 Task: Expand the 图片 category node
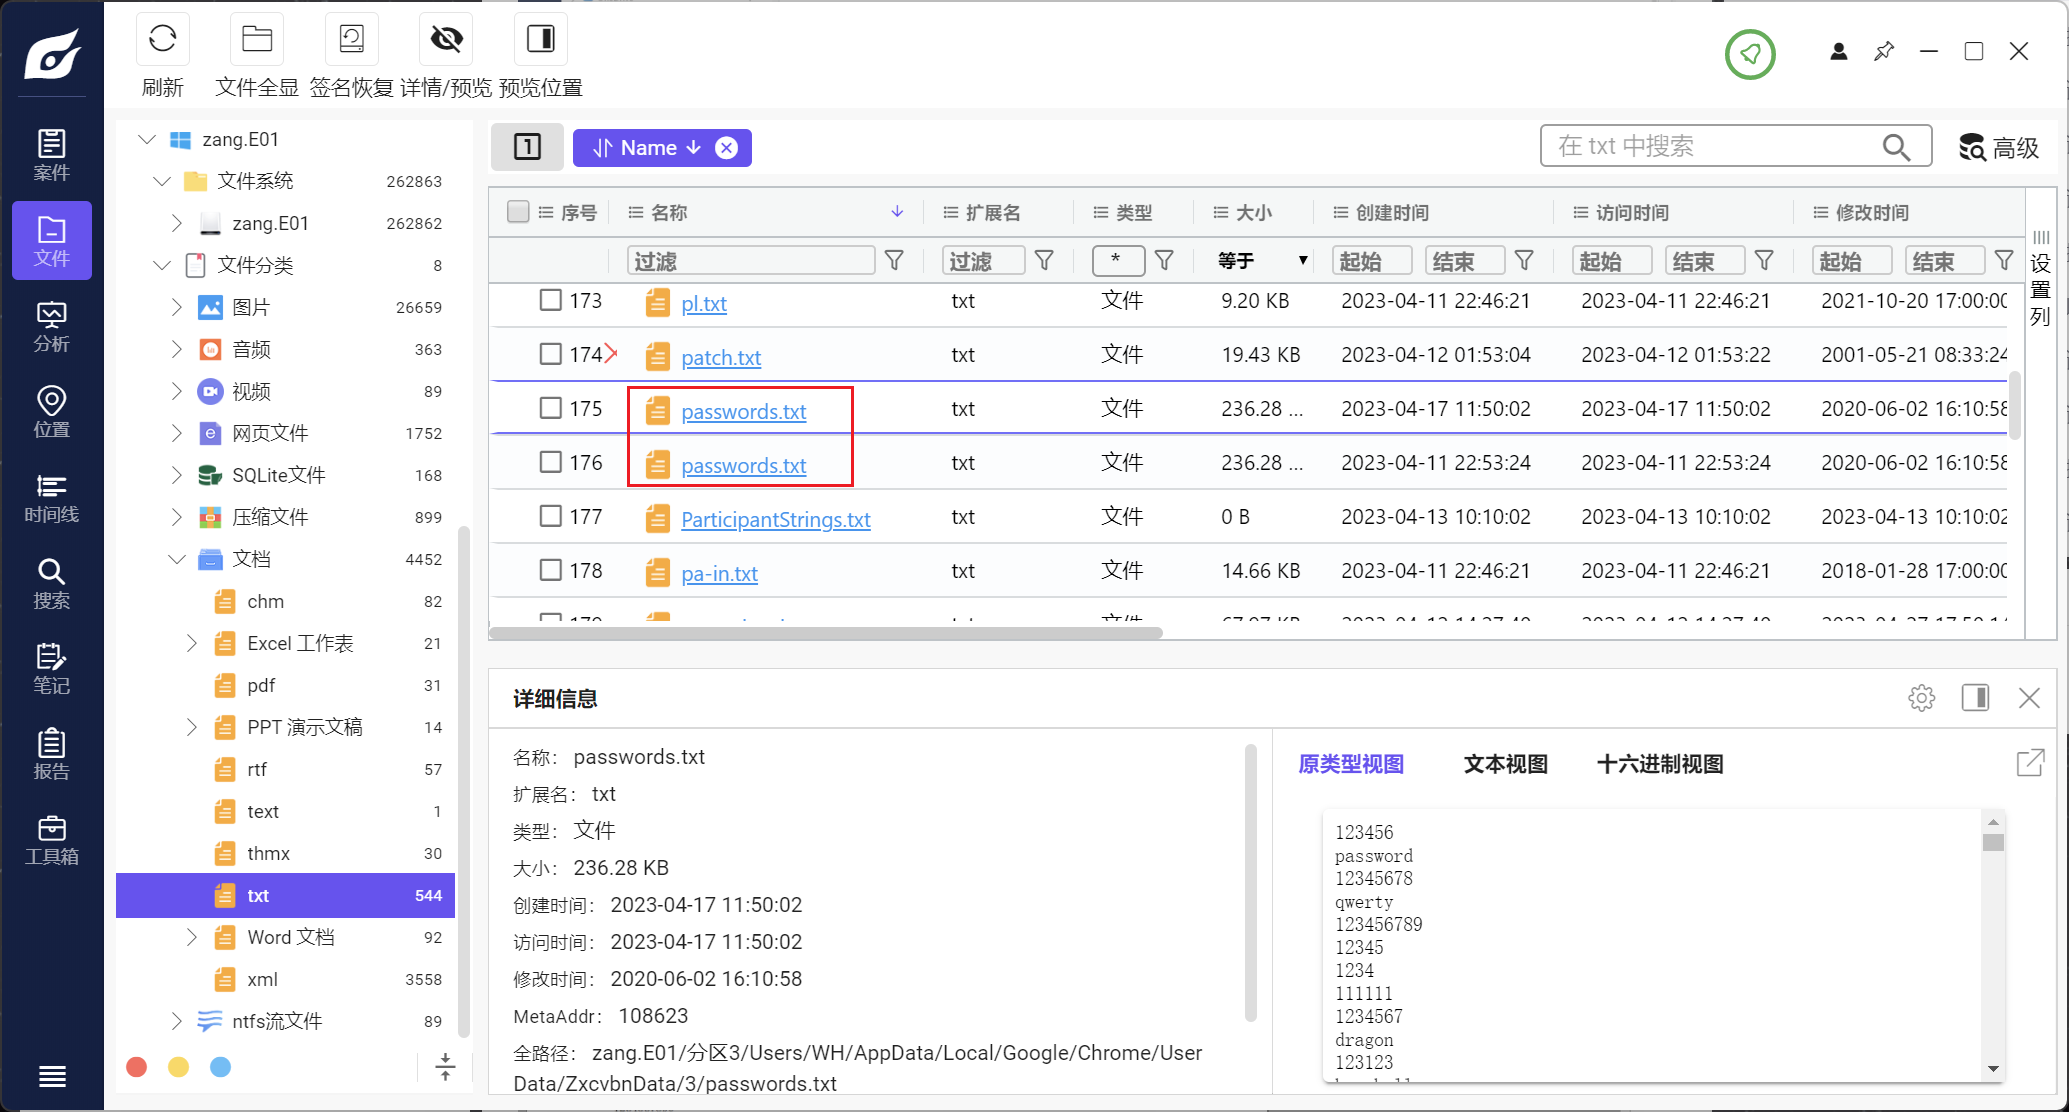pos(177,307)
